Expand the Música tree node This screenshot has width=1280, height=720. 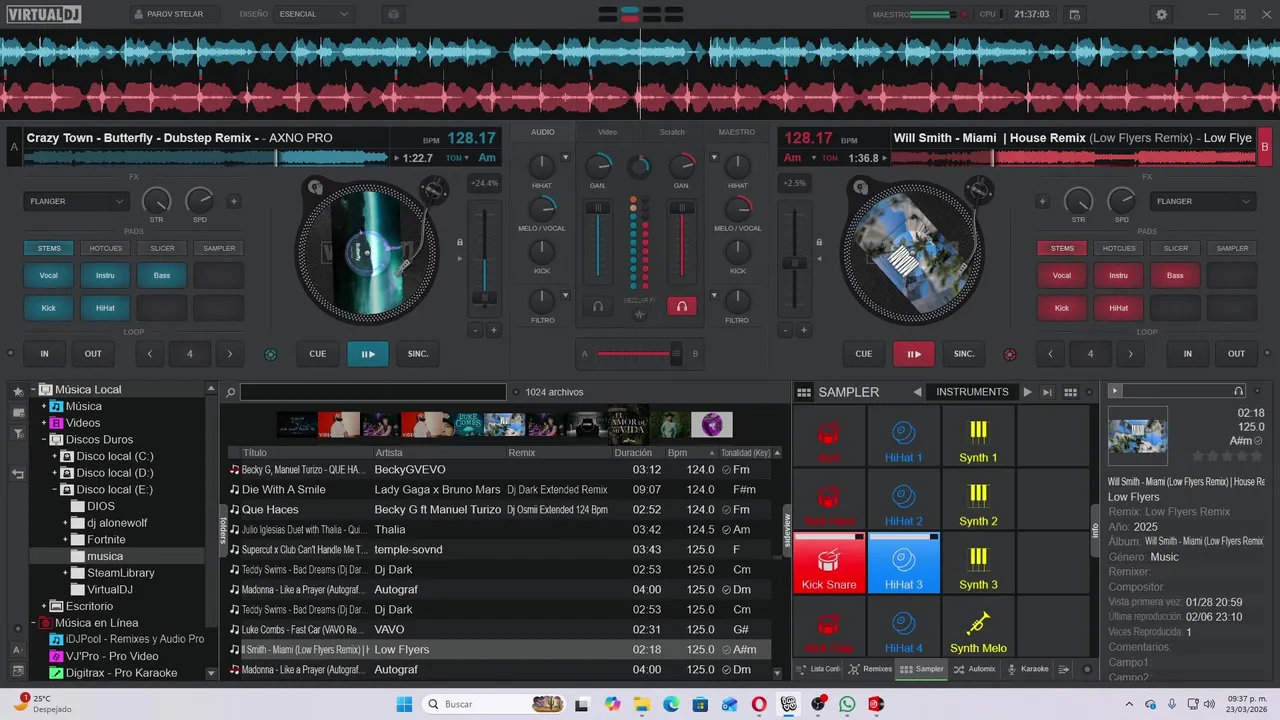point(43,407)
